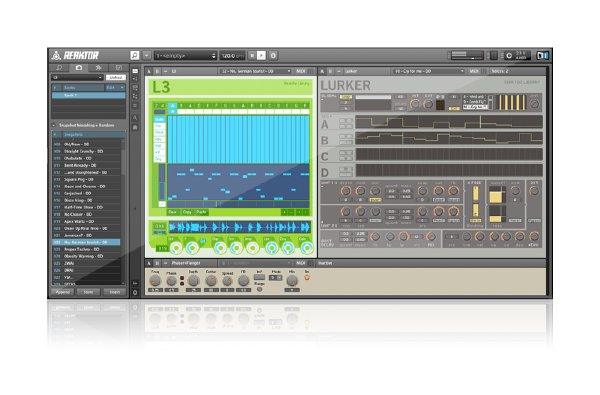Select the Straight Crunchy snapshot in the list
This screenshot has width=600, height=395.
coord(83,151)
